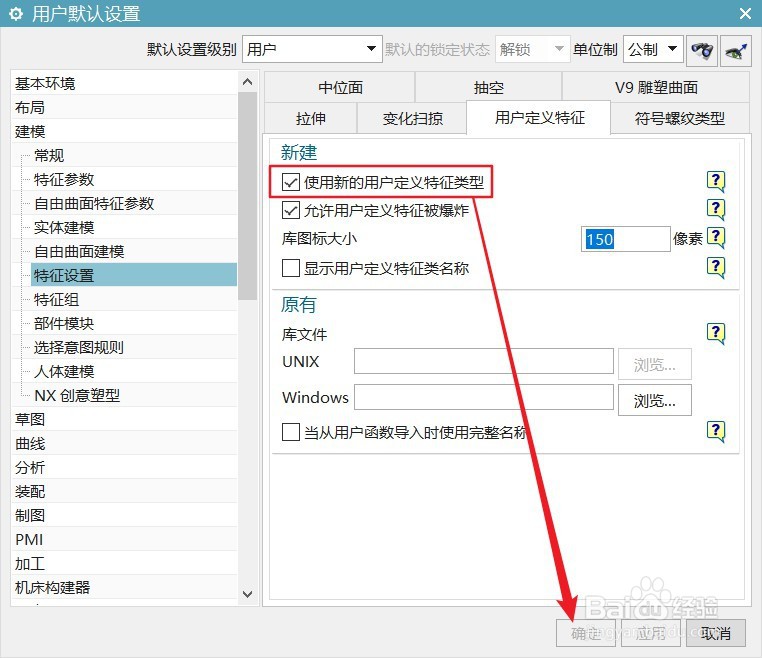The image size is (762, 658).
Task: Open the 单位制 dropdown
Action: [x=653, y=49]
